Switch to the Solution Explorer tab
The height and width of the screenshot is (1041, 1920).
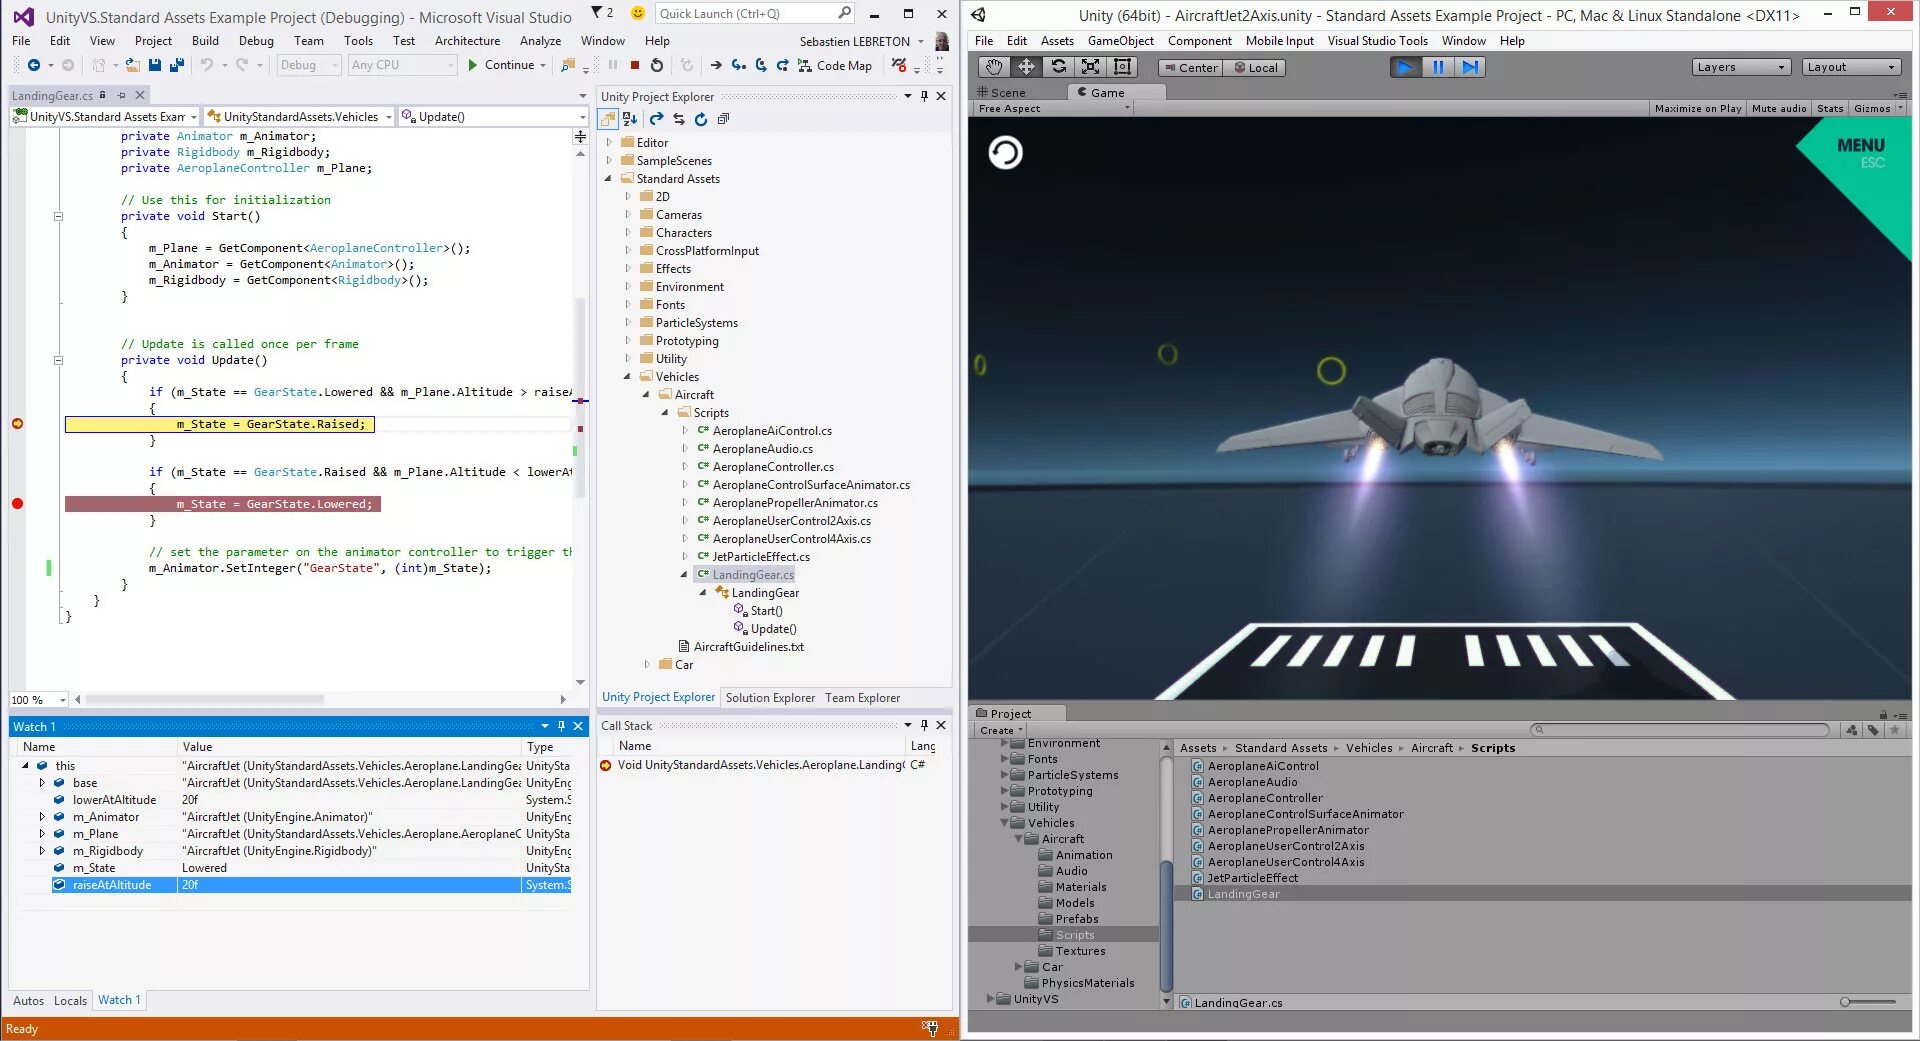point(770,698)
